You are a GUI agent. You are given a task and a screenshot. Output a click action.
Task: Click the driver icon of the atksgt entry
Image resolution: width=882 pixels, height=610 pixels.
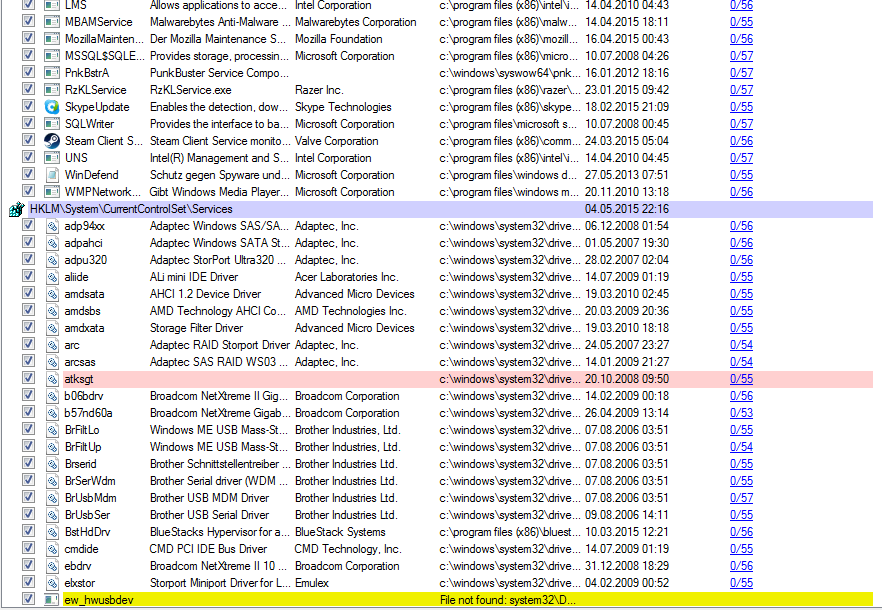click(53, 379)
